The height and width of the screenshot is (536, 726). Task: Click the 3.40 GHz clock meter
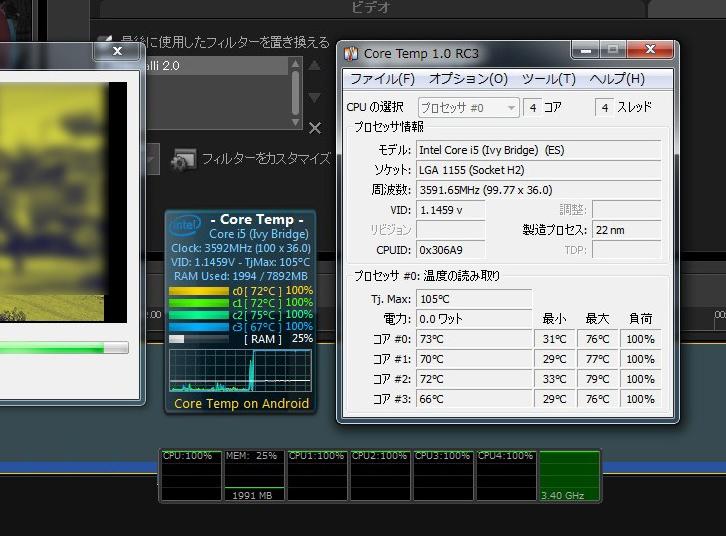point(569,476)
